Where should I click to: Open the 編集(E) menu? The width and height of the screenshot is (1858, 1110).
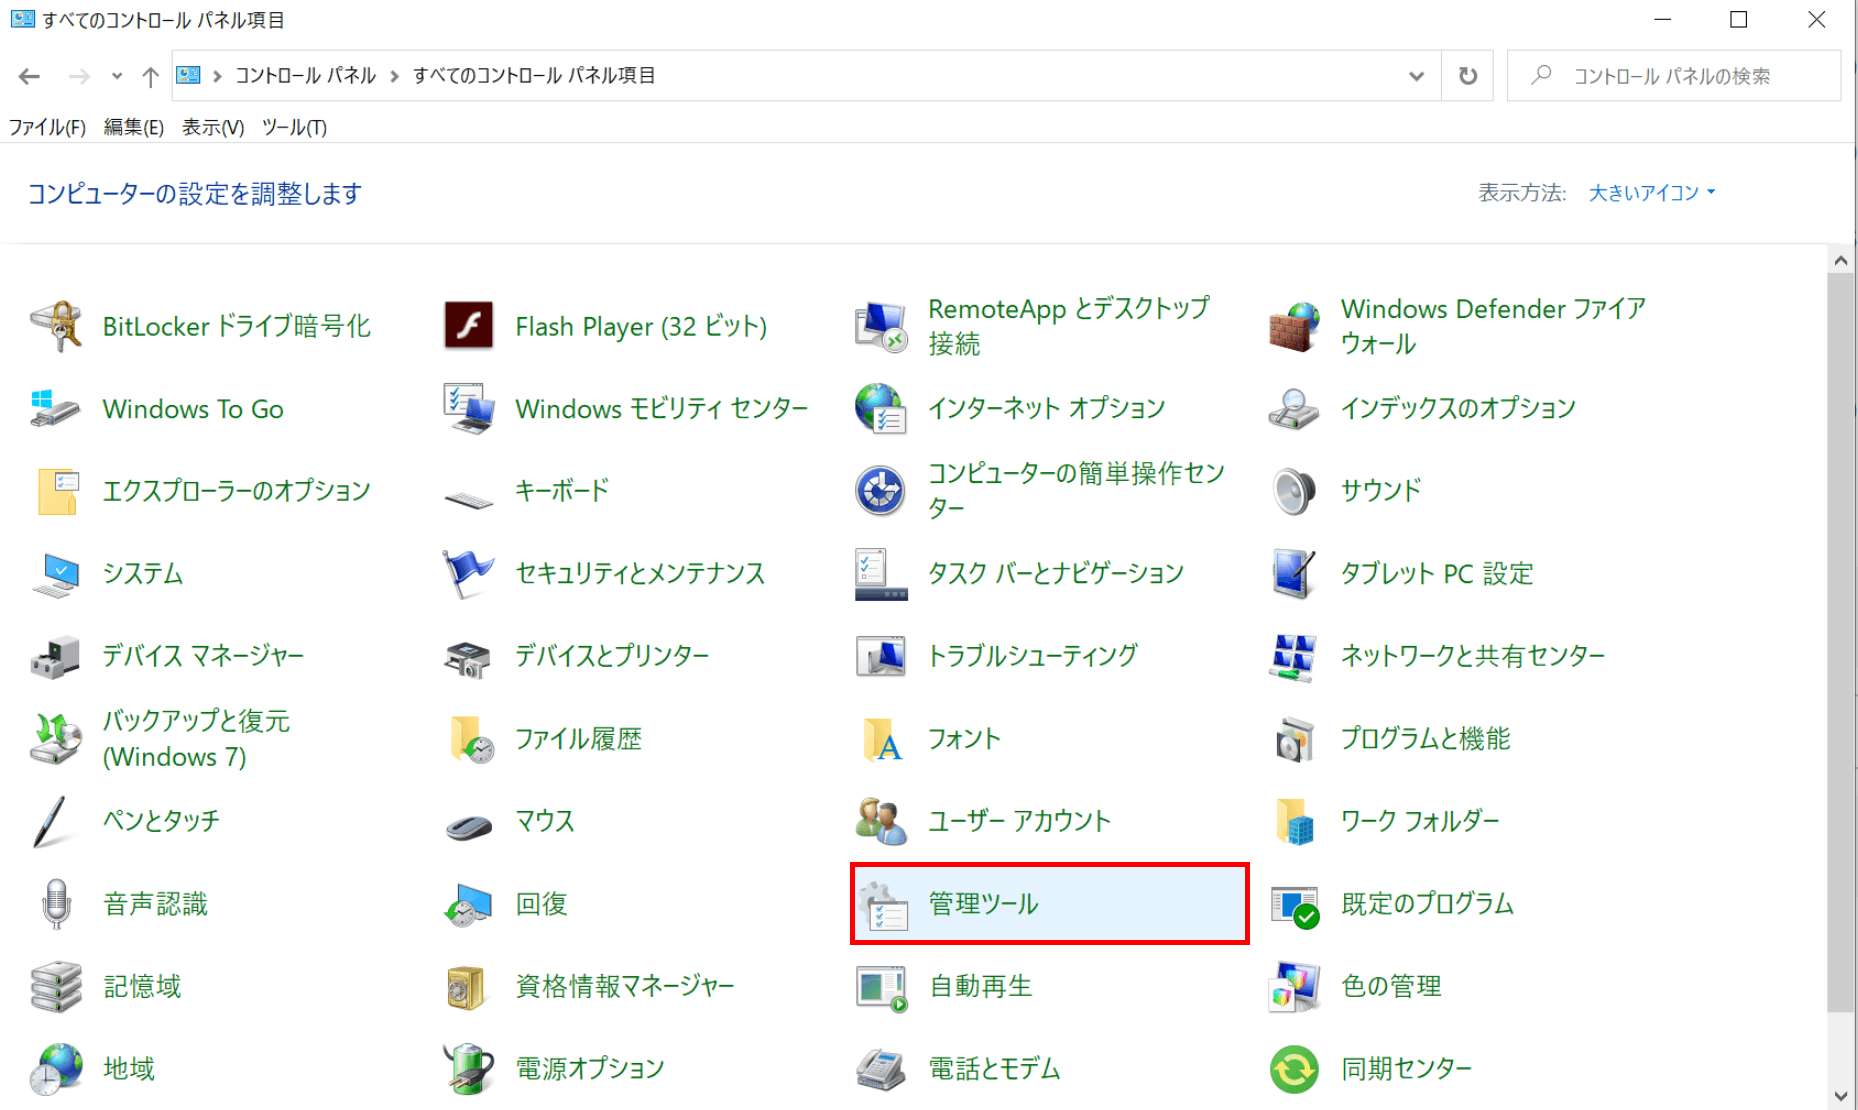(134, 127)
